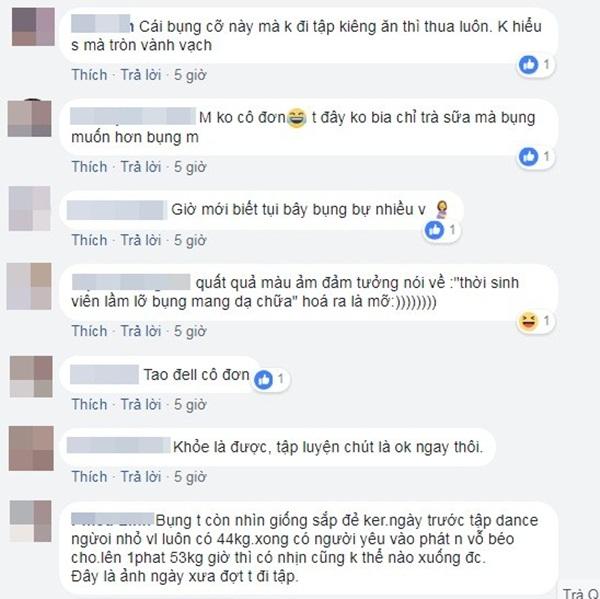The image size is (600, 599).
Task: Click Trả lời under 'Khỏe là được' comment
Action: tap(141, 477)
